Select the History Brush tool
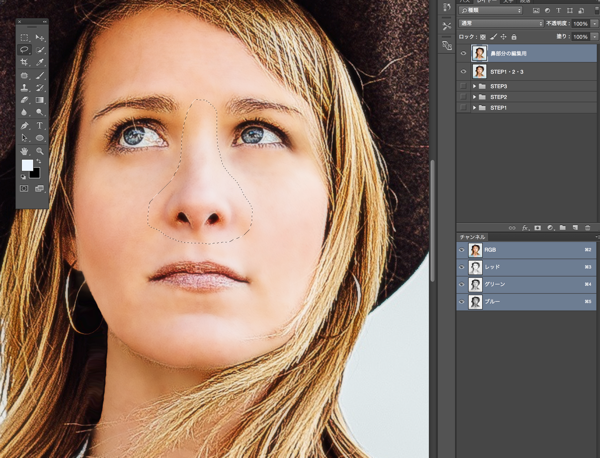The width and height of the screenshot is (600, 458). 40,88
